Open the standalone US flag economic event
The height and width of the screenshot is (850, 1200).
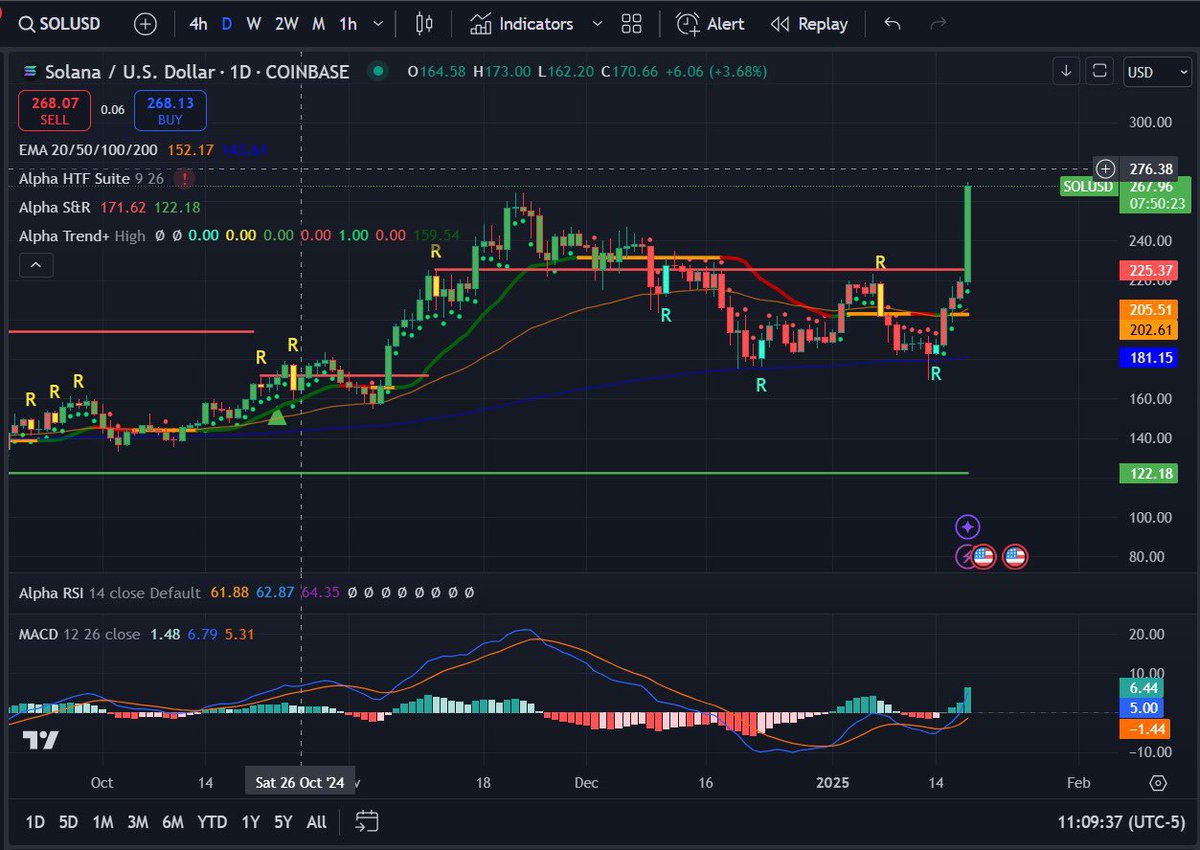click(x=1015, y=557)
